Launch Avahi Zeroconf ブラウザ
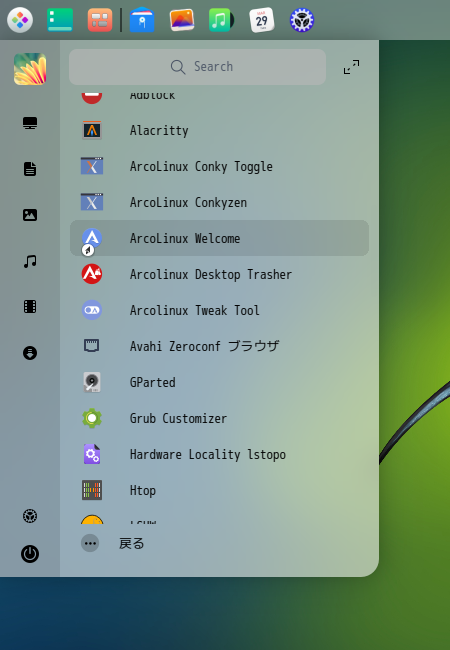Viewport: 450px width, 650px height. [x=219, y=346]
